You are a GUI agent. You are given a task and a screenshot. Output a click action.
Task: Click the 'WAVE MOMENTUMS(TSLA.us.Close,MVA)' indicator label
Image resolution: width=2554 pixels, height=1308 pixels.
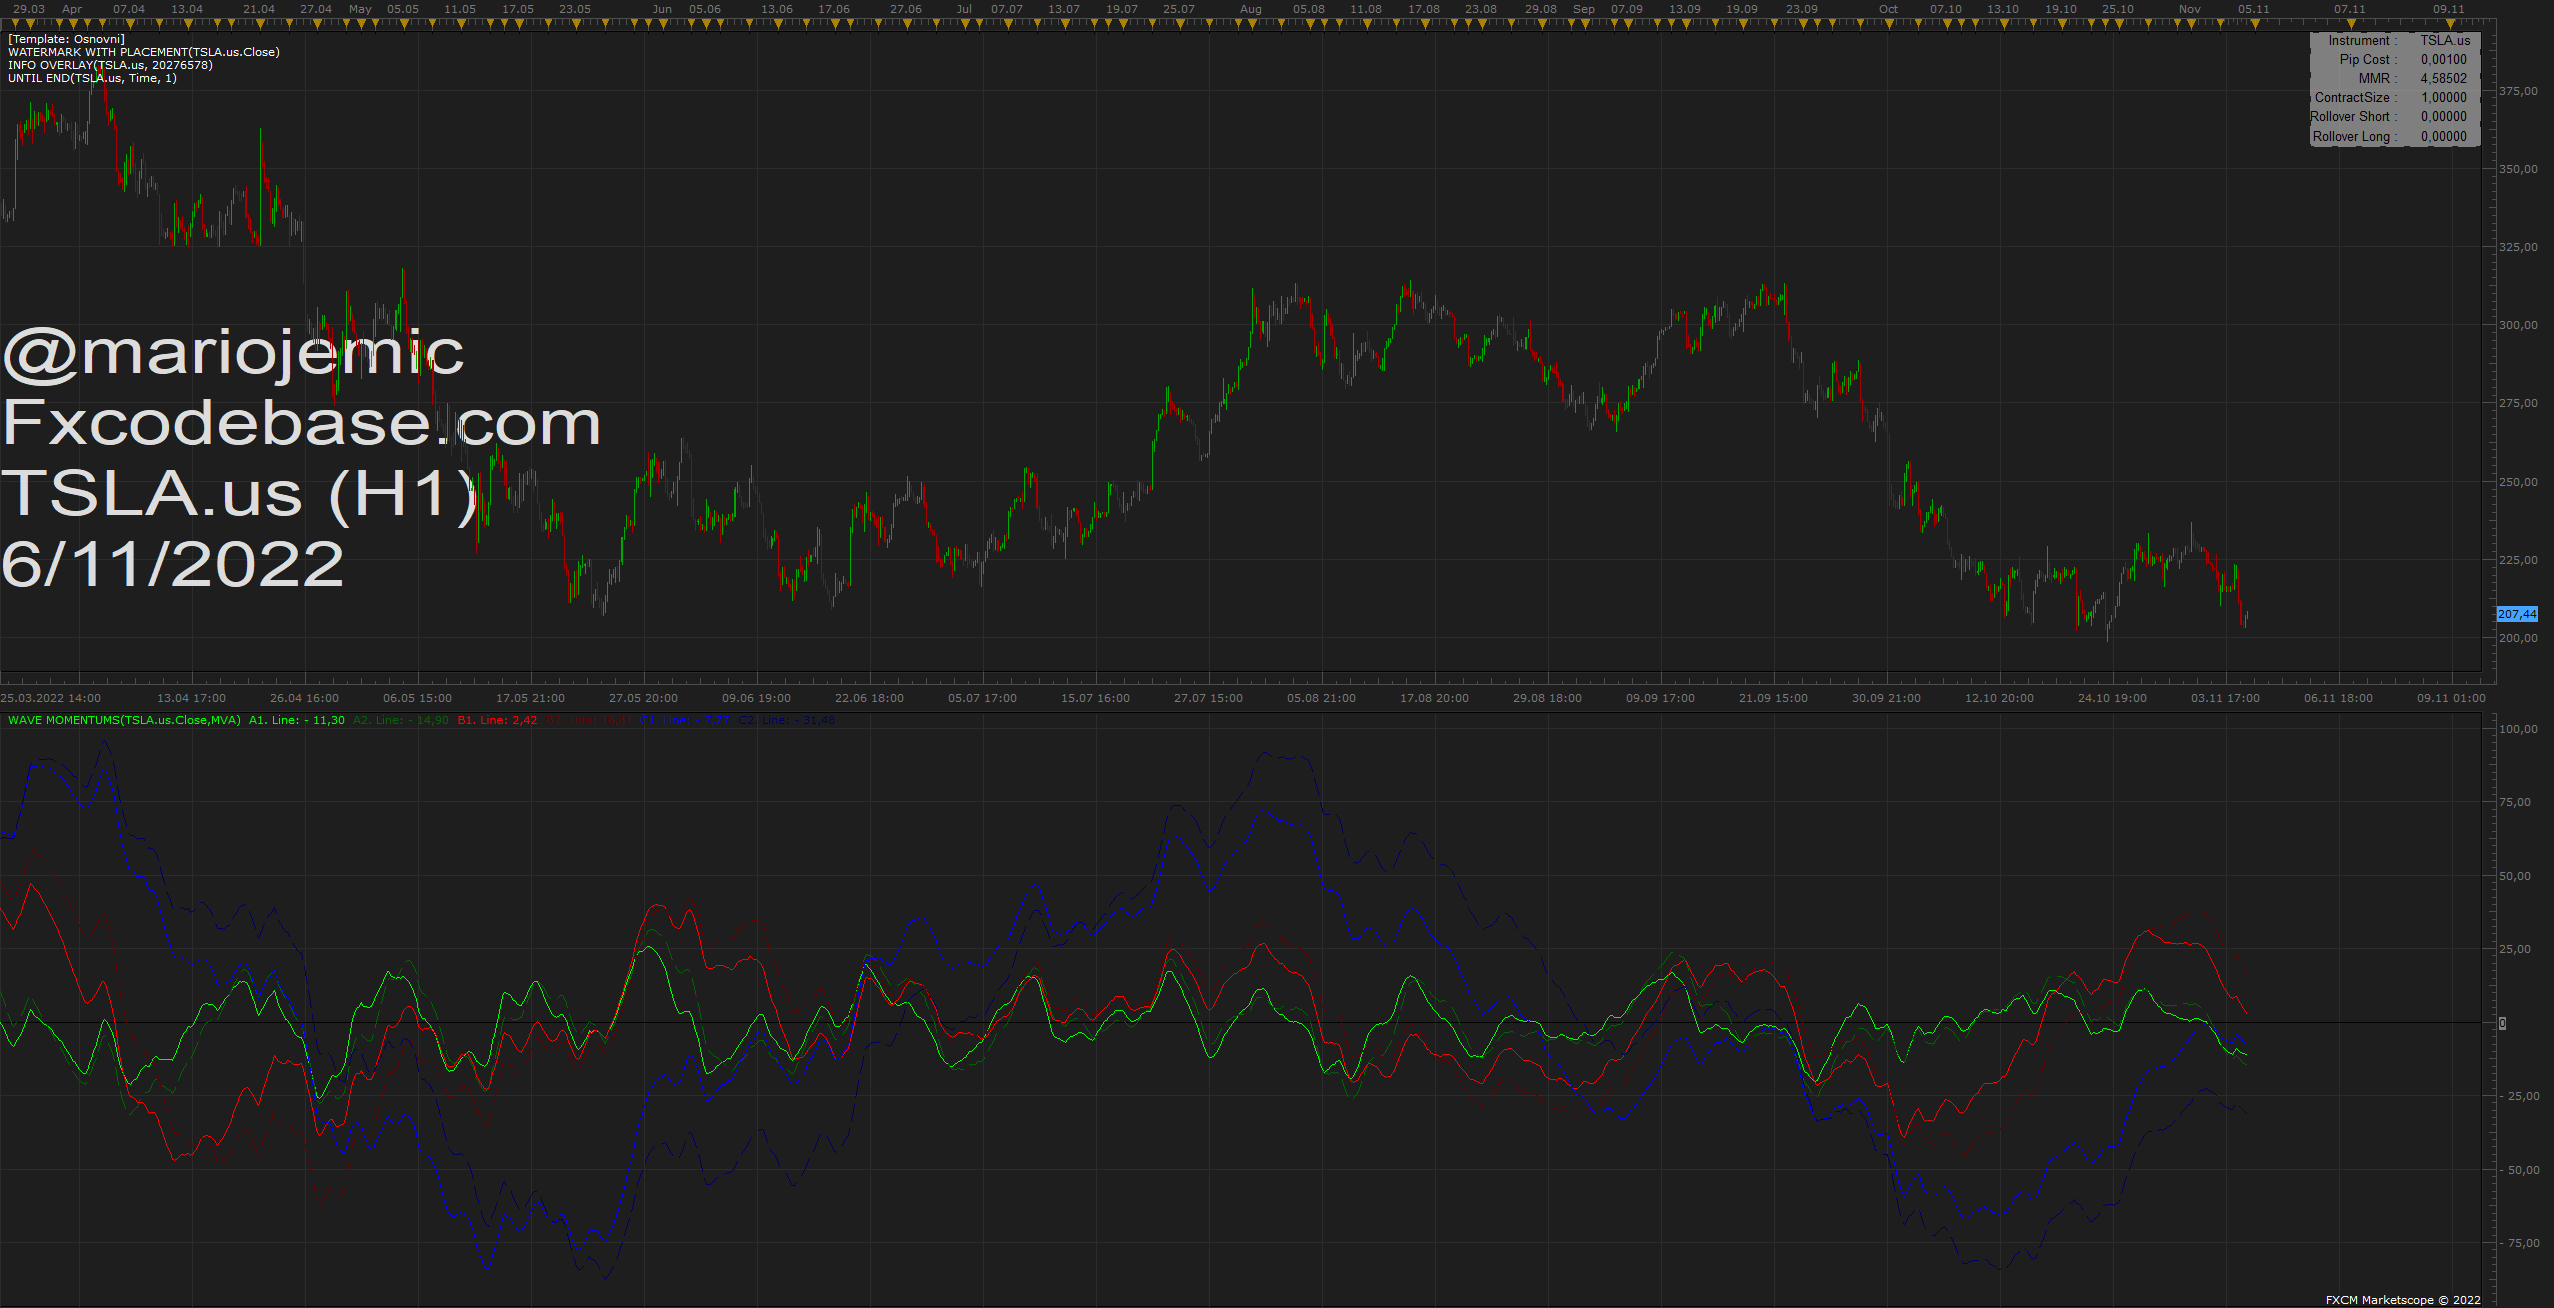click(124, 720)
